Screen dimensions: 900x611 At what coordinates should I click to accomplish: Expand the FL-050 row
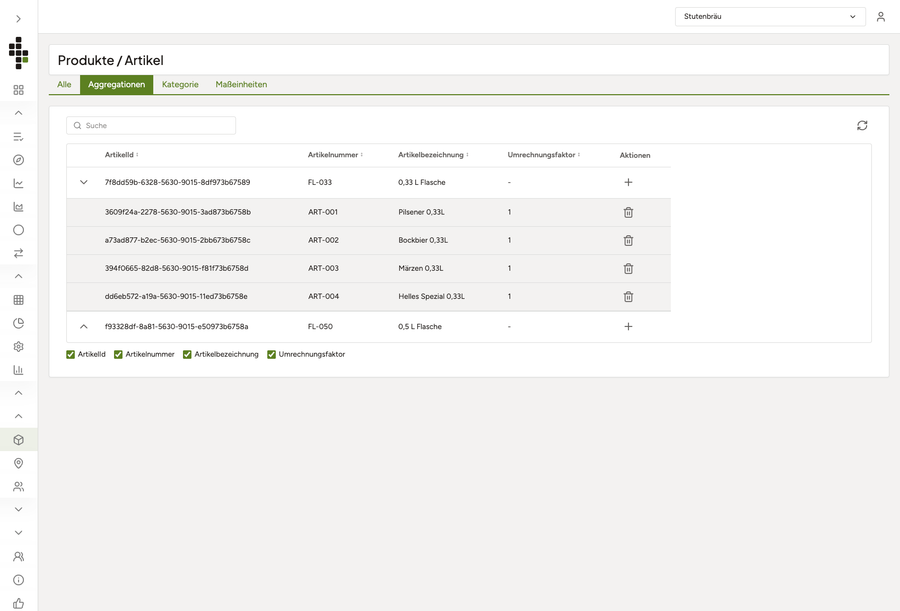coord(84,326)
